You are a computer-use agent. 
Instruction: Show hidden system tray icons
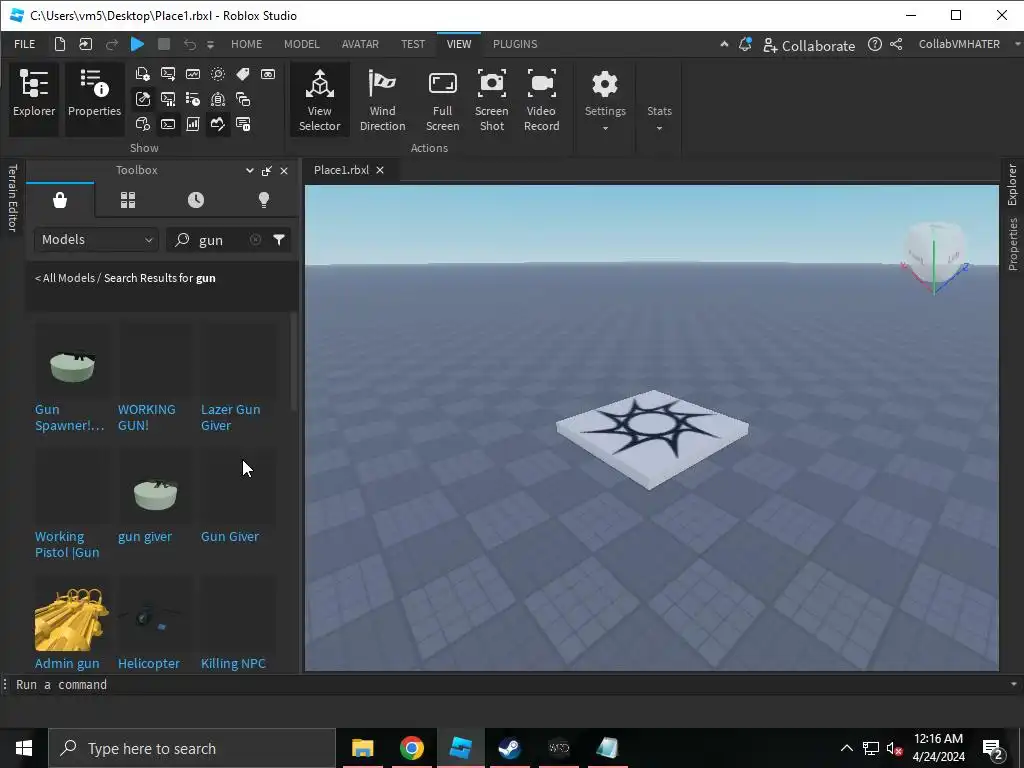click(x=846, y=748)
